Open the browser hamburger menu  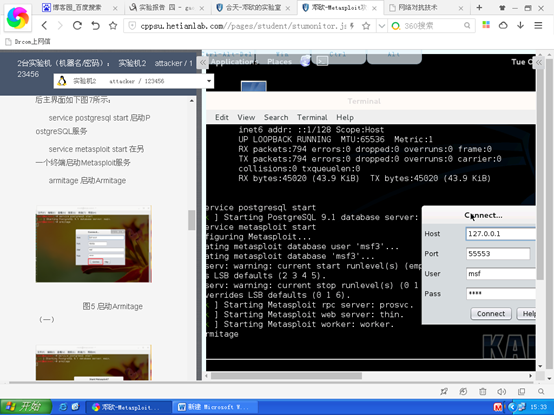[x=538, y=25]
